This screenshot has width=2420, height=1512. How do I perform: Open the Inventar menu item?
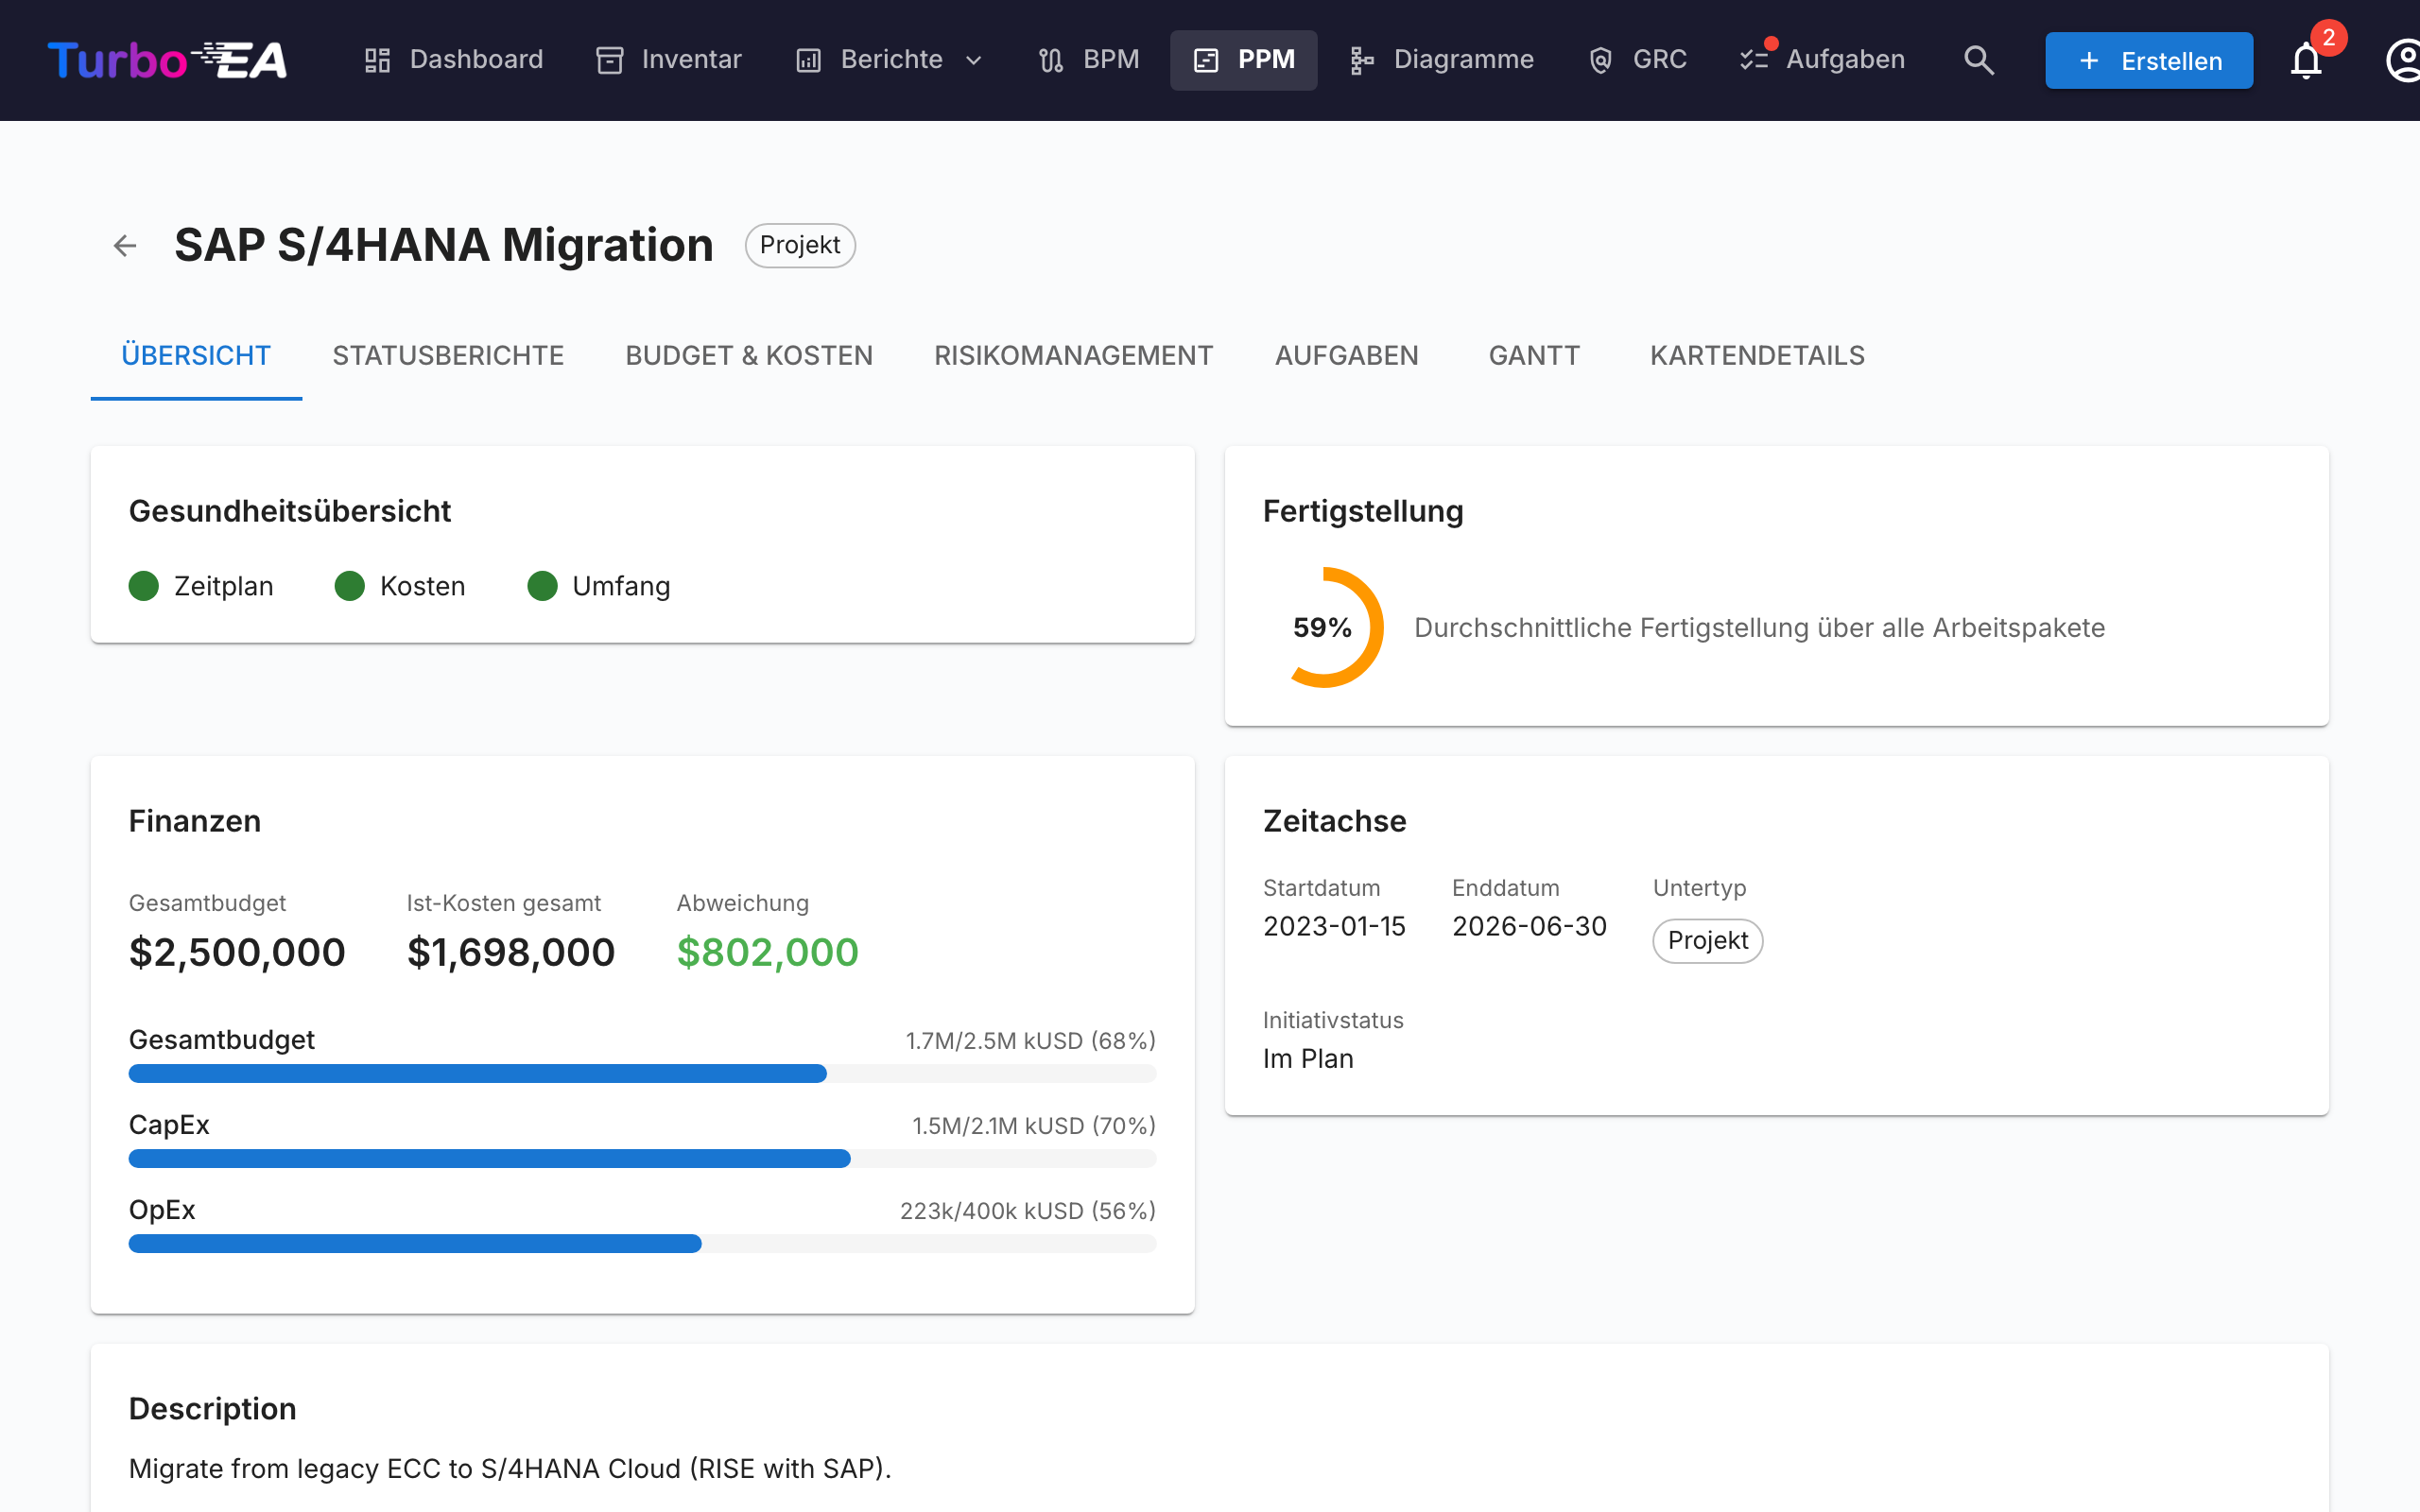(x=669, y=60)
